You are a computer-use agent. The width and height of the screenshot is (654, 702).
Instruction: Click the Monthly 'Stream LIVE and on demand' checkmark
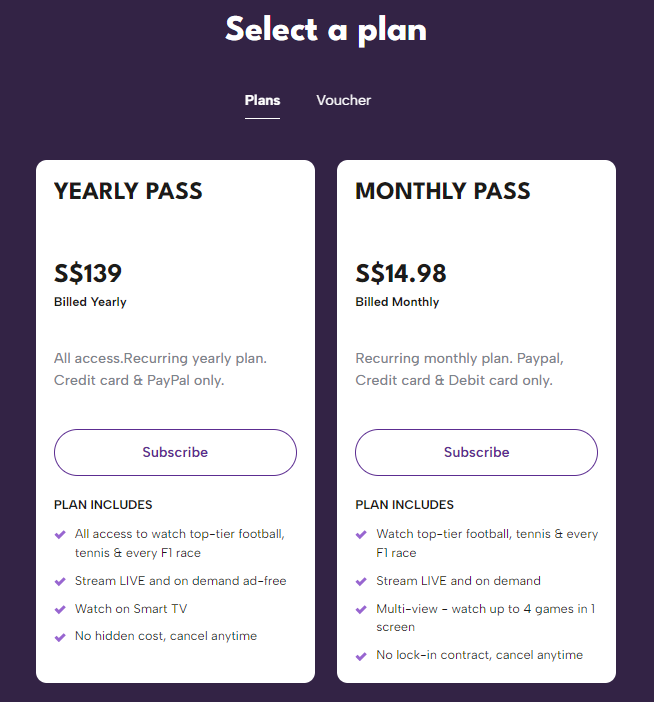[362, 581]
